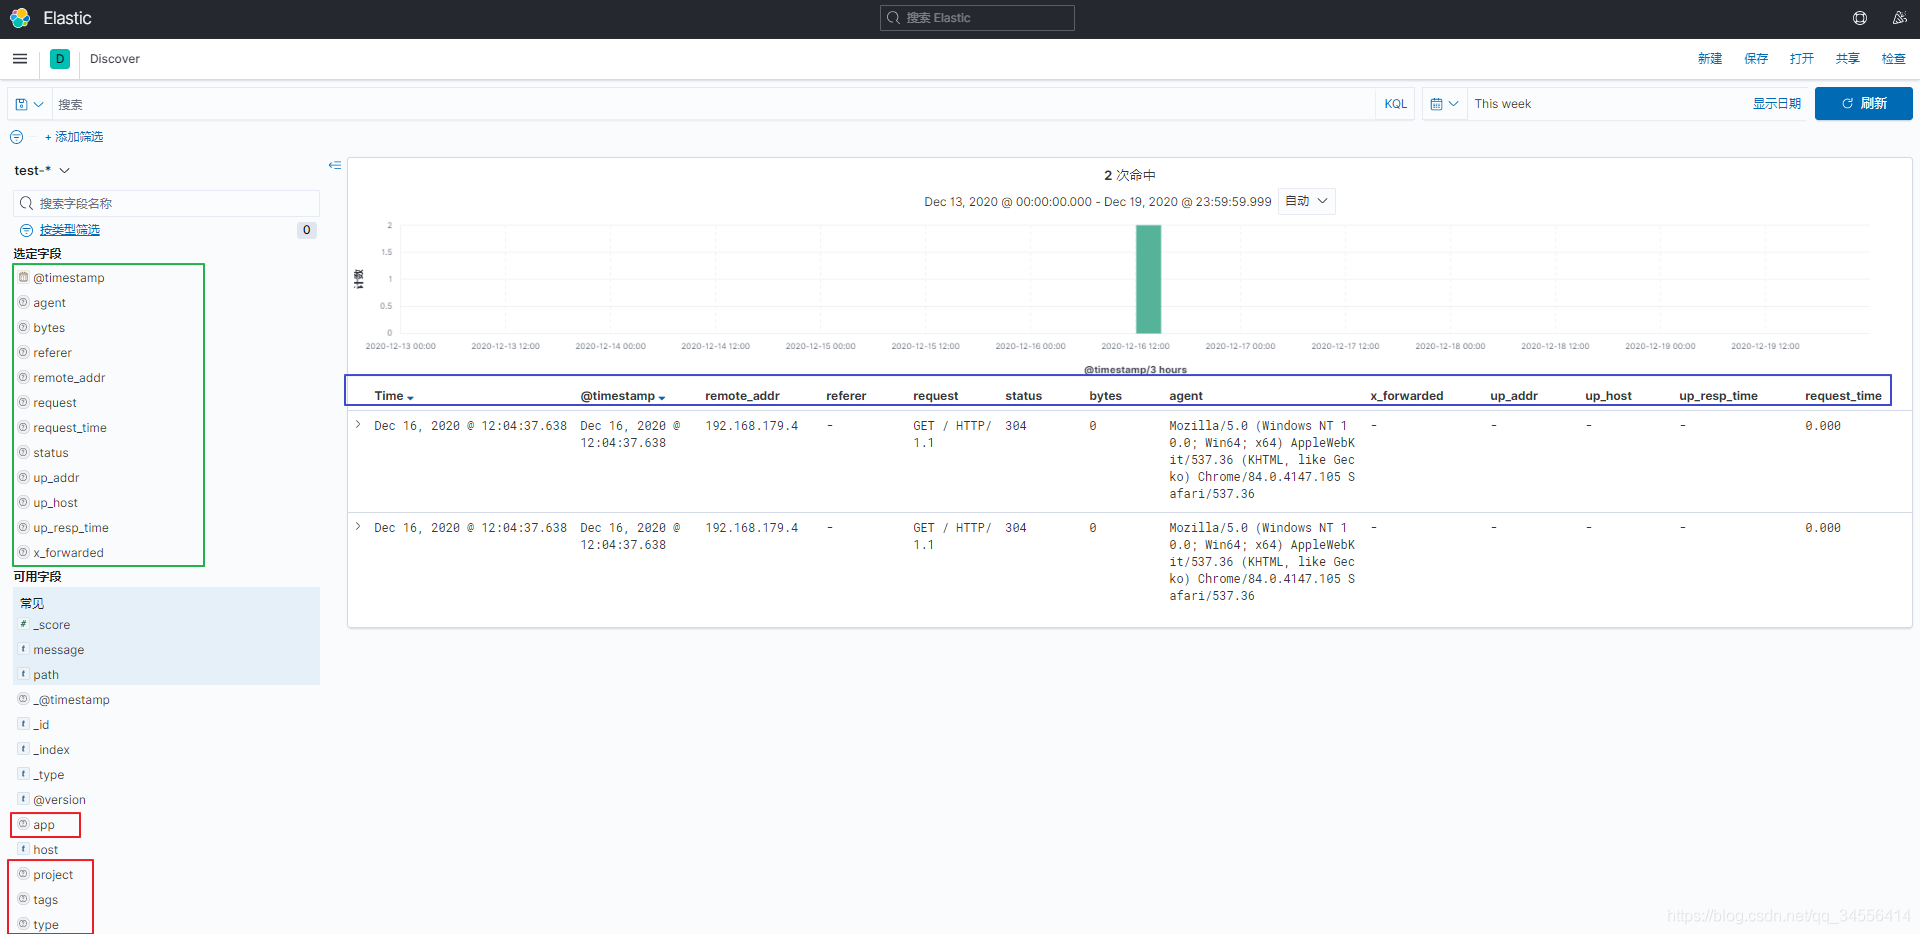The width and height of the screenshot is (1920, 934).
Task: Click the filter options circle icon
Action: click(x=17, y=137)
